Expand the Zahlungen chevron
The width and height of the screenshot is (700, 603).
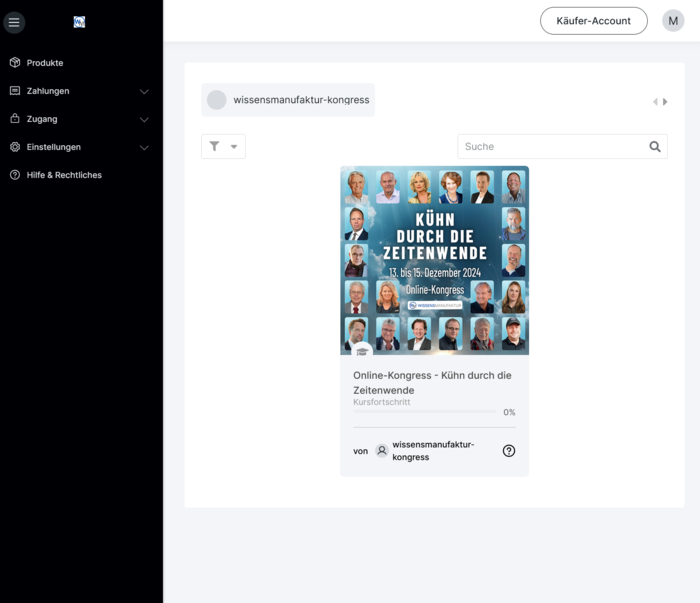144,91
